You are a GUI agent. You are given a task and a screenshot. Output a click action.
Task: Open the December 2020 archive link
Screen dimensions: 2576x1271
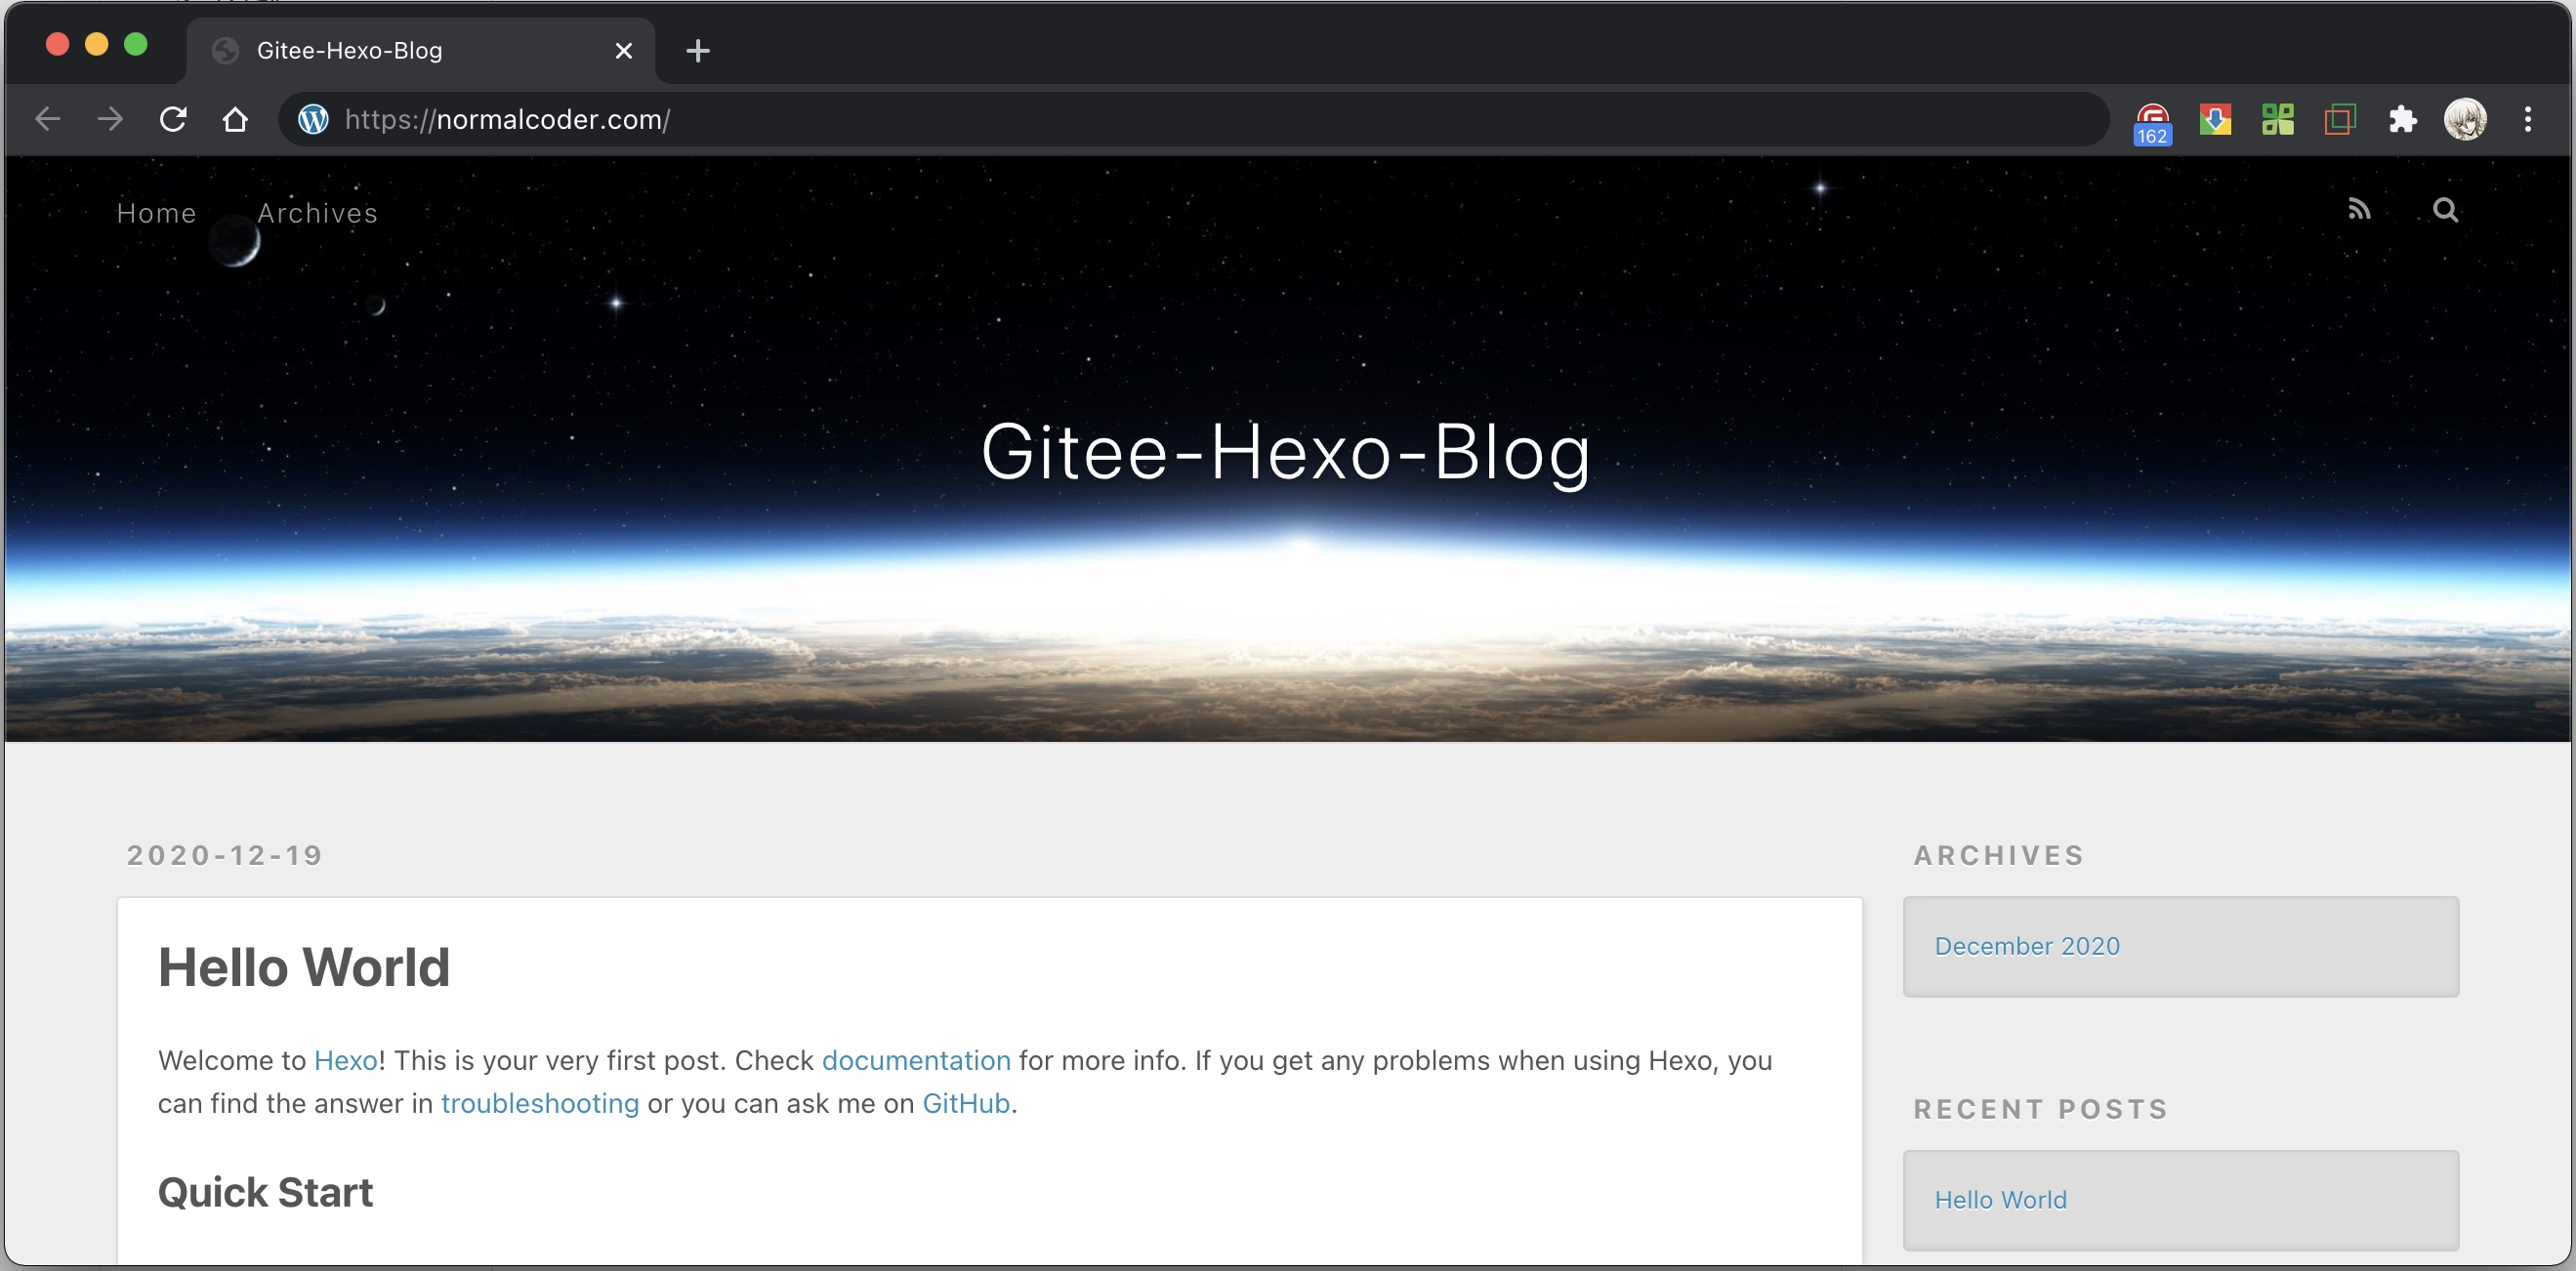(x=2026, y=946)
